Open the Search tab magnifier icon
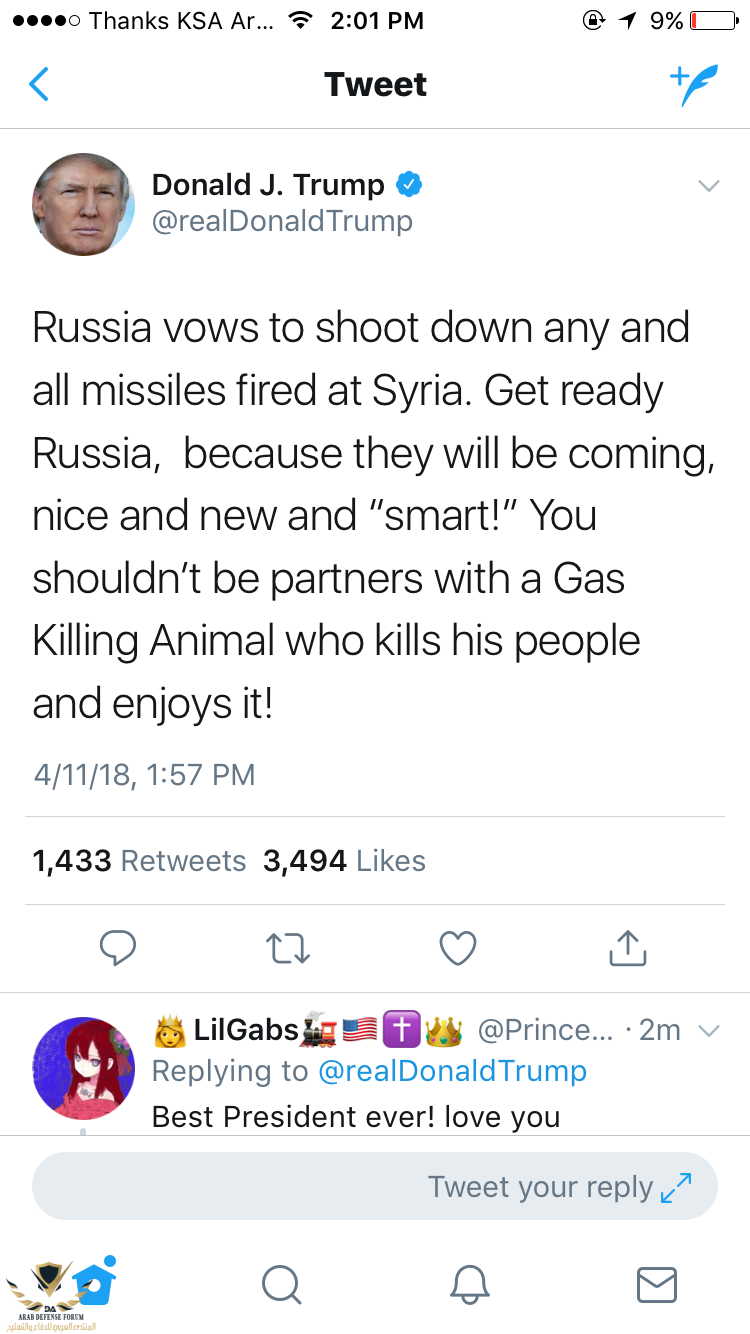750x1334 pixels. [281, 1284]
